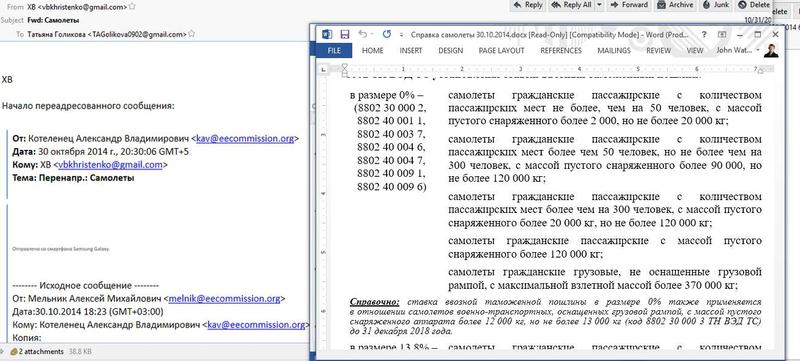Expand the 2 attachments pane
The image size is (800, 361).
[x=2, y=351]
